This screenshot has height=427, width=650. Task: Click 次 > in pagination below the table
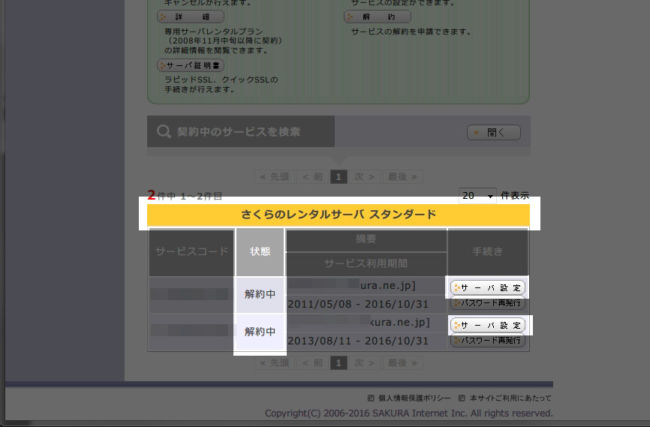[365, 363]
